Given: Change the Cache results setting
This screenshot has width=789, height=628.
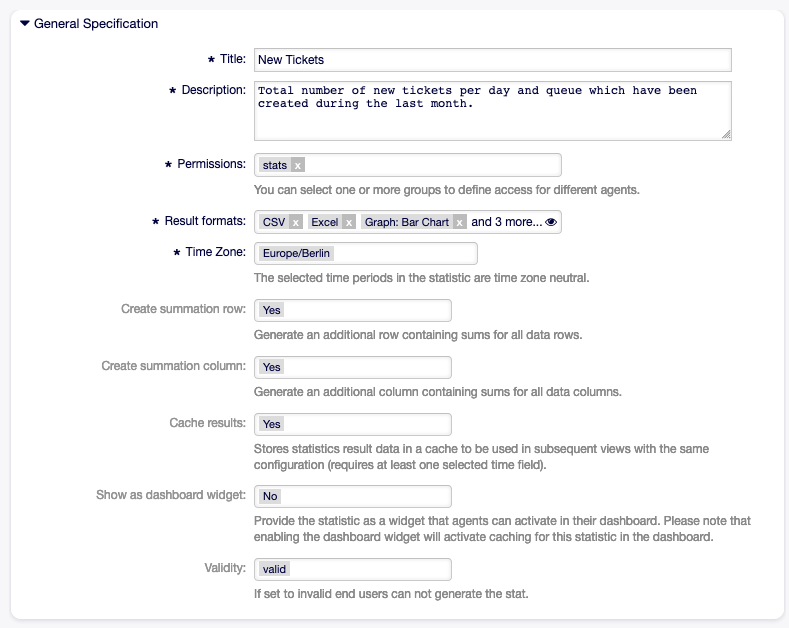Looking at the screenshot, I should point(352,424).
